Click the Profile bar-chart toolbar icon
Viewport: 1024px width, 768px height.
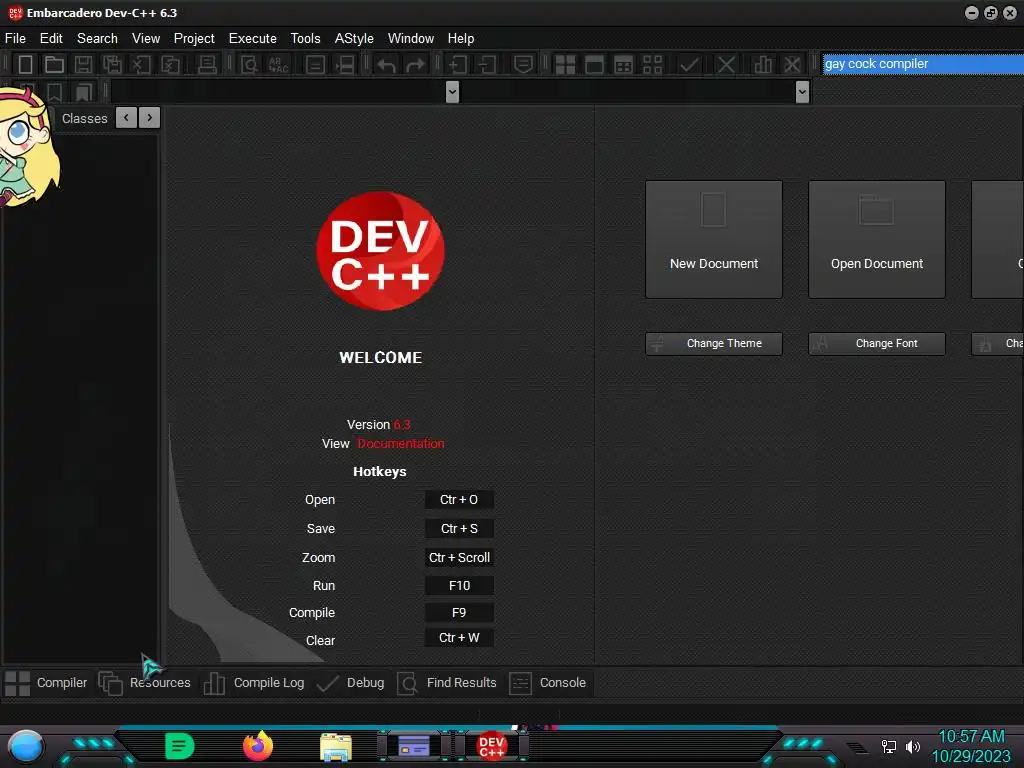[x=763, y=65]
